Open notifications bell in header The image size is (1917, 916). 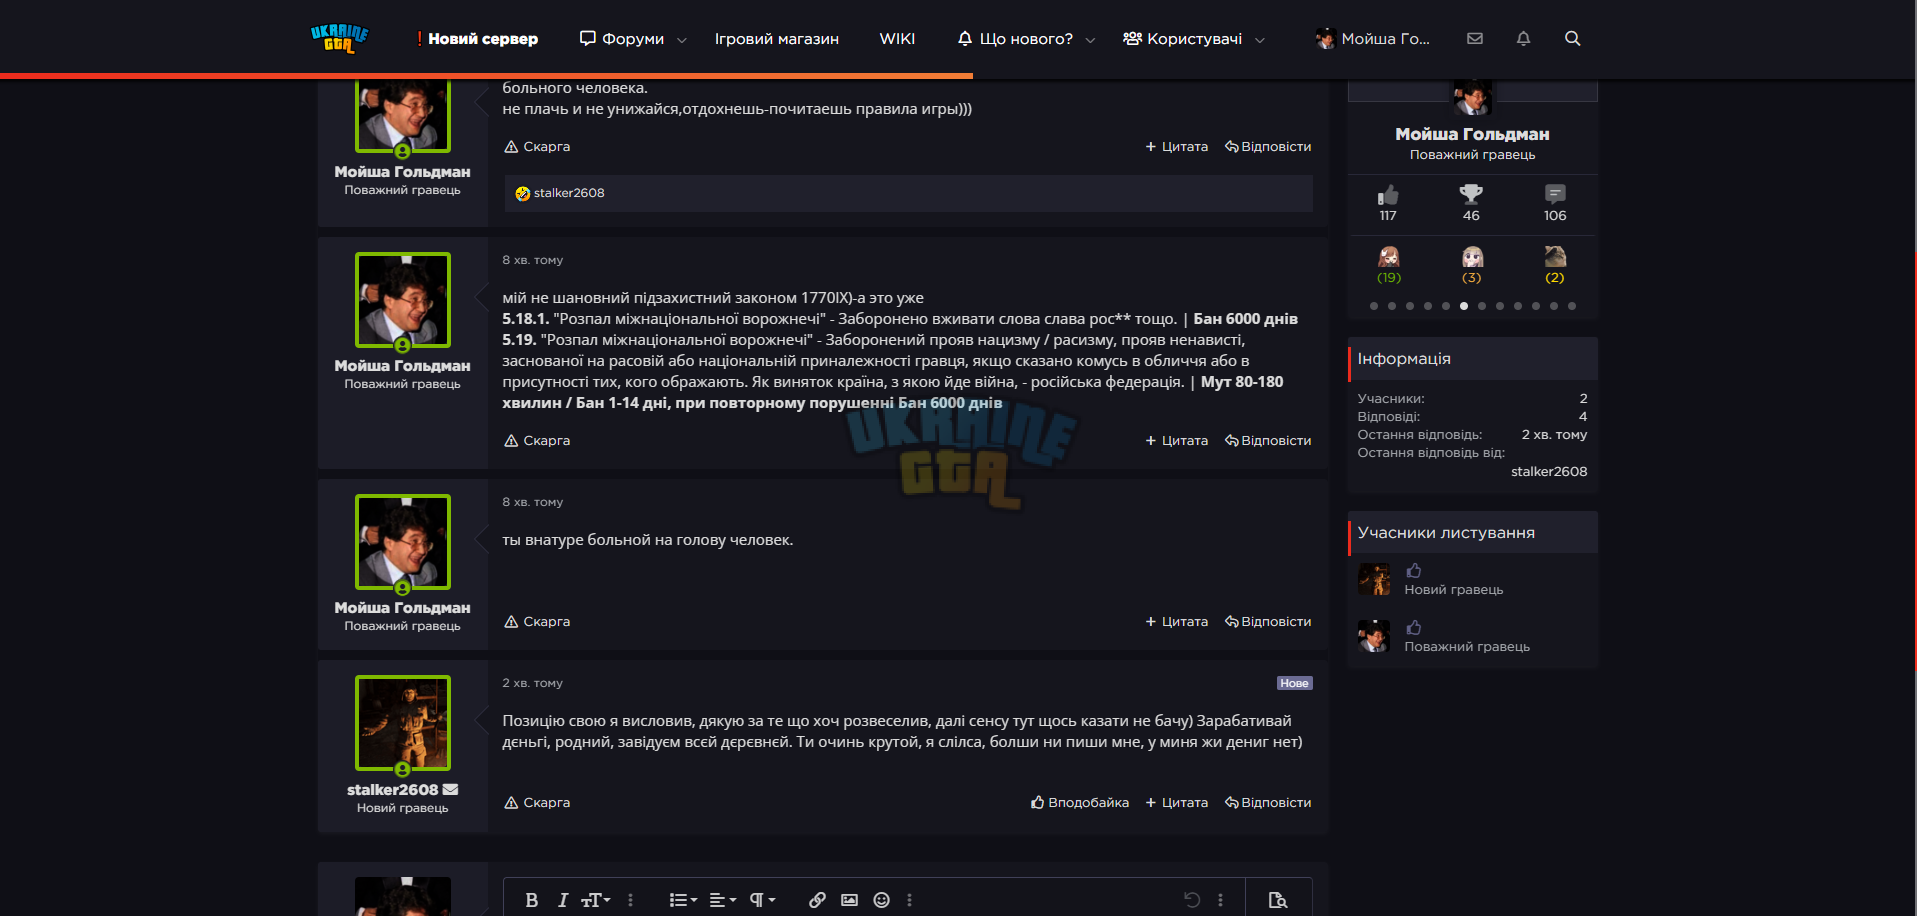(1523, 38)
